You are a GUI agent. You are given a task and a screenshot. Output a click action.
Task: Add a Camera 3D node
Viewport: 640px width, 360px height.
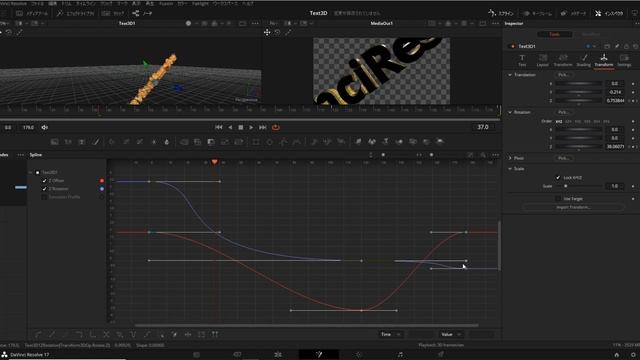point(413,142)
